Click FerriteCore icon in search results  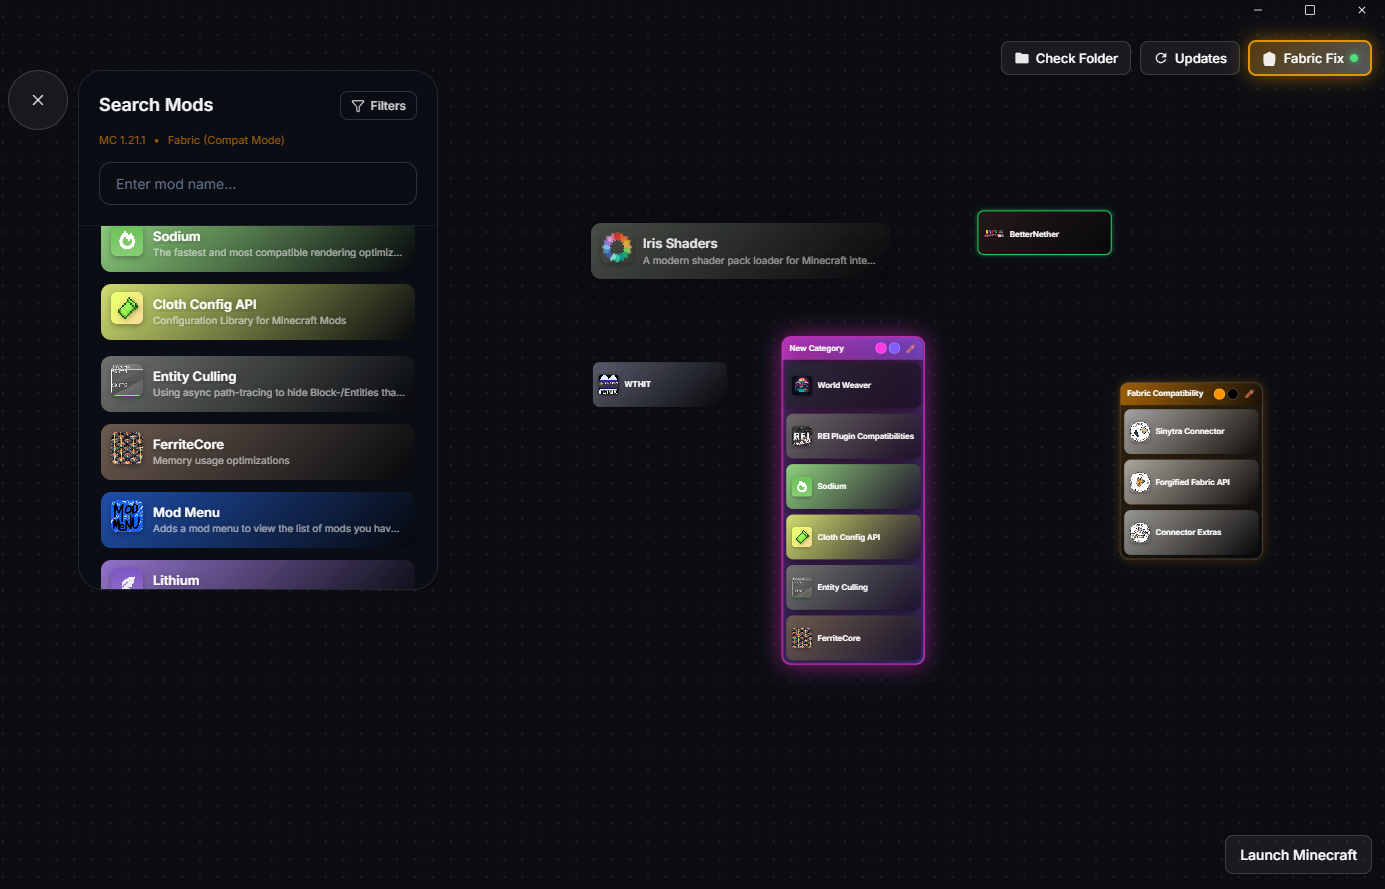(x=127, y=449)
